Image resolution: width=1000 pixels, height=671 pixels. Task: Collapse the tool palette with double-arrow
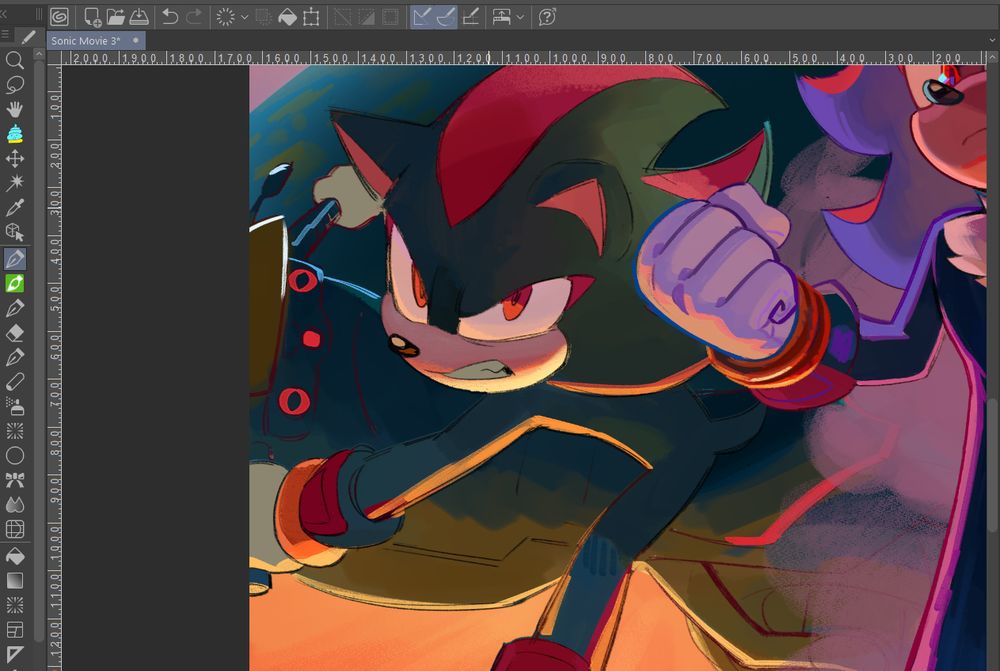pyautogui.click(x=3, y=13)
